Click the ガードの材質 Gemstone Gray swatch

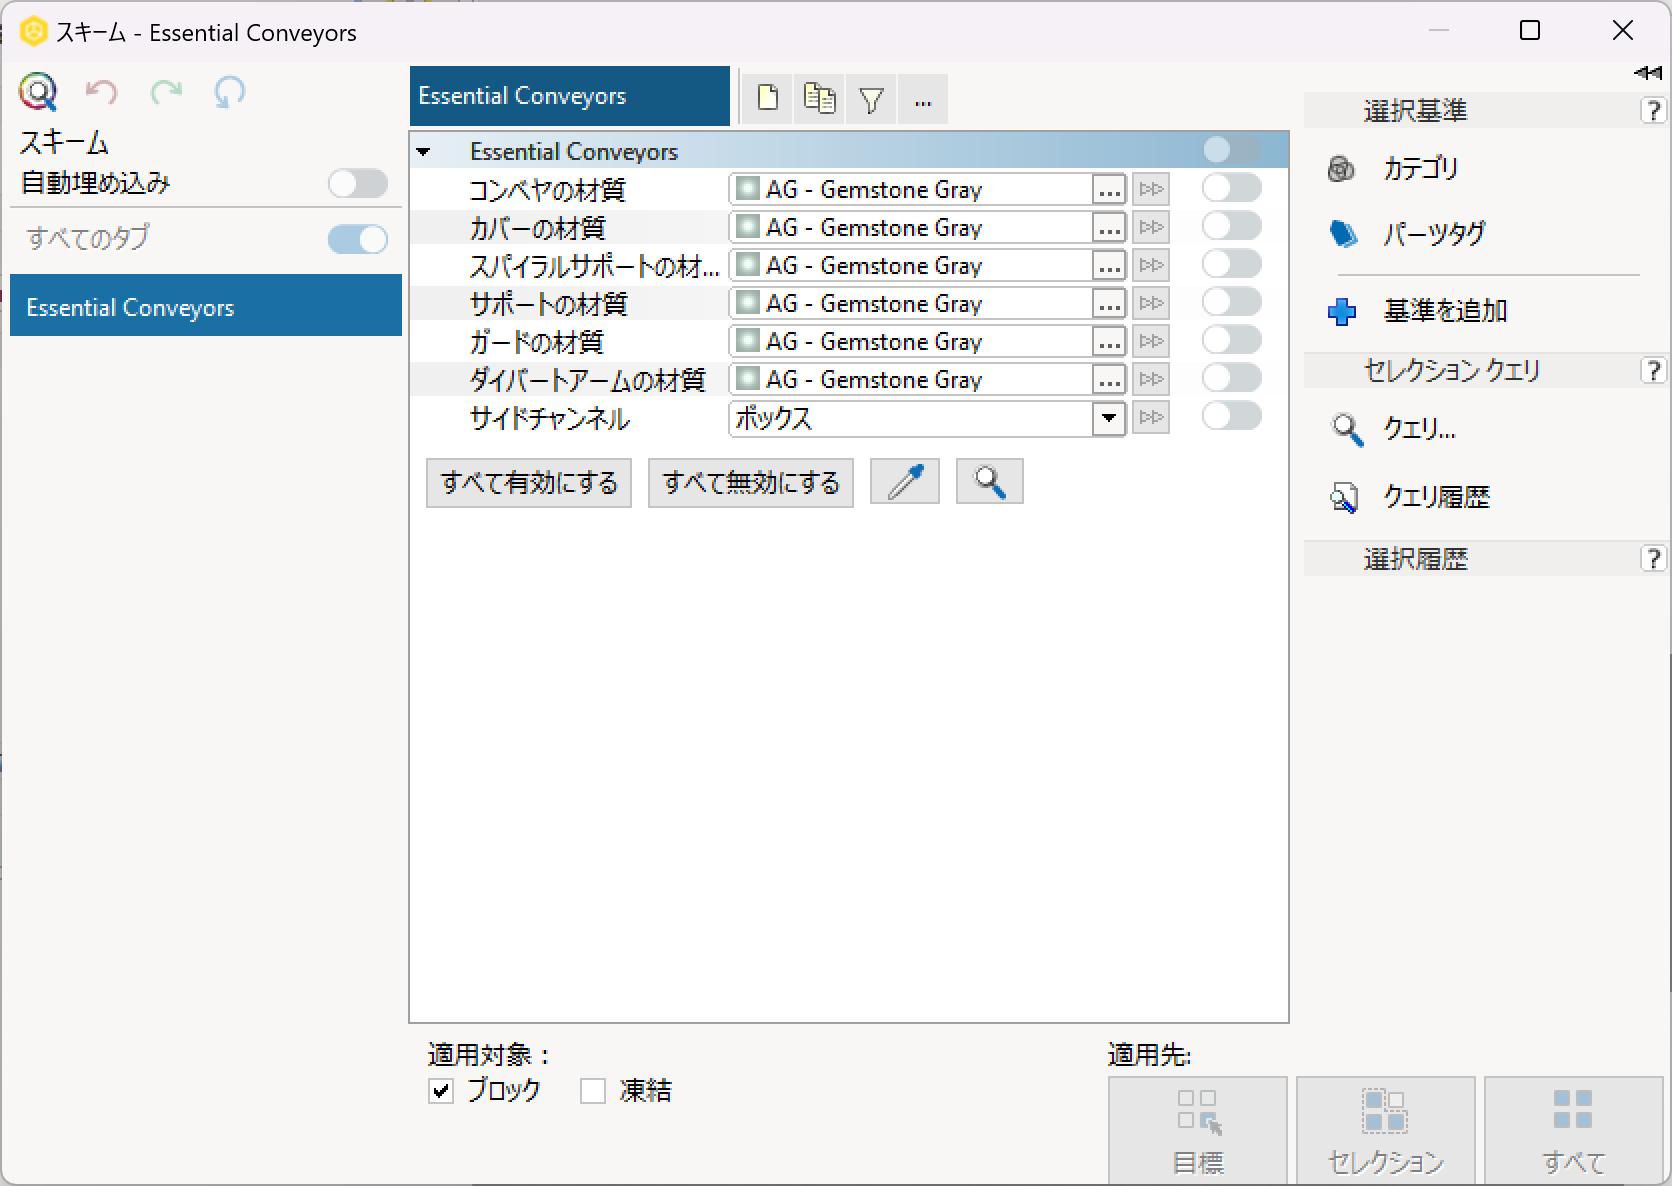[x=746, y=341]
